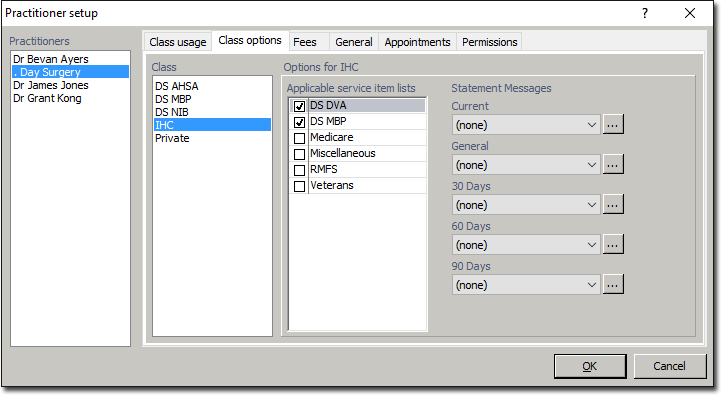
Task: Switch to the Class usage tab
Action: click(x=177, y=42)
